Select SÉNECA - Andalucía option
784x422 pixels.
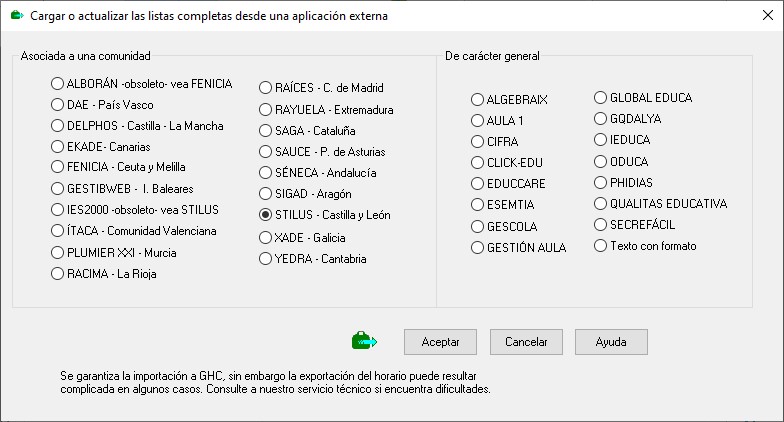(x=318, y=172)
